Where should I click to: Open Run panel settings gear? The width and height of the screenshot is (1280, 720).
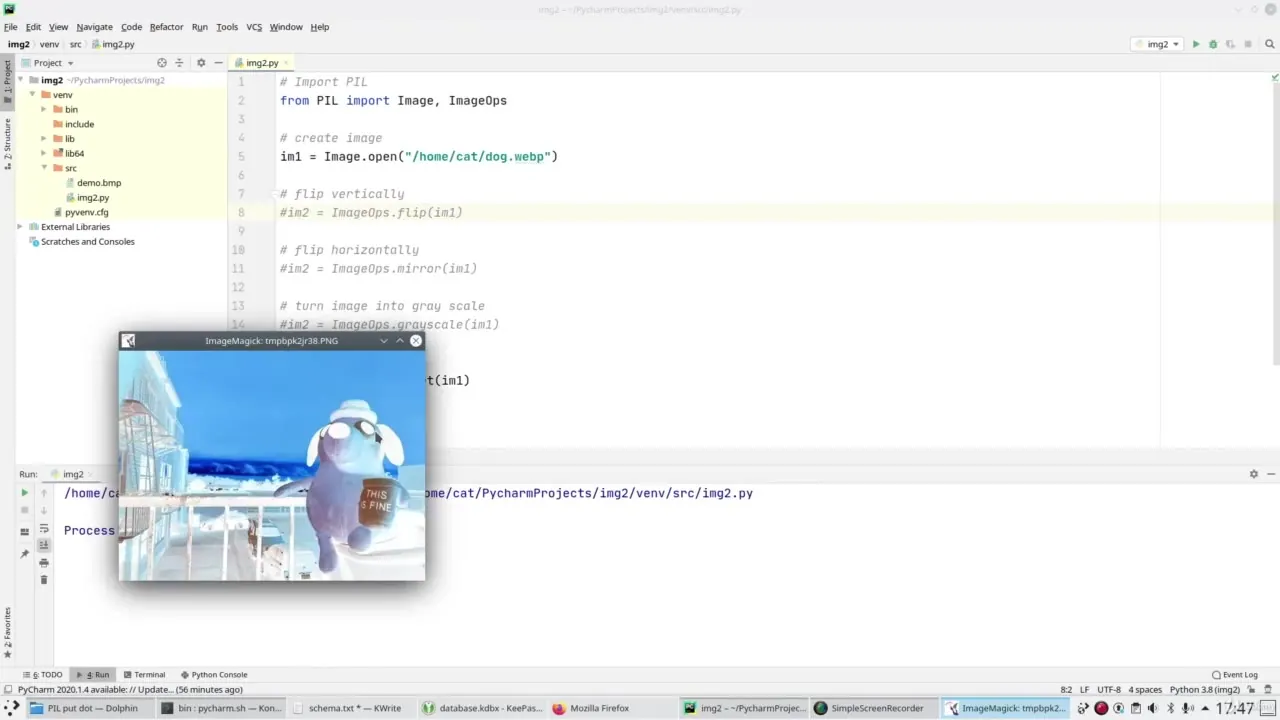coord(1253,474)
